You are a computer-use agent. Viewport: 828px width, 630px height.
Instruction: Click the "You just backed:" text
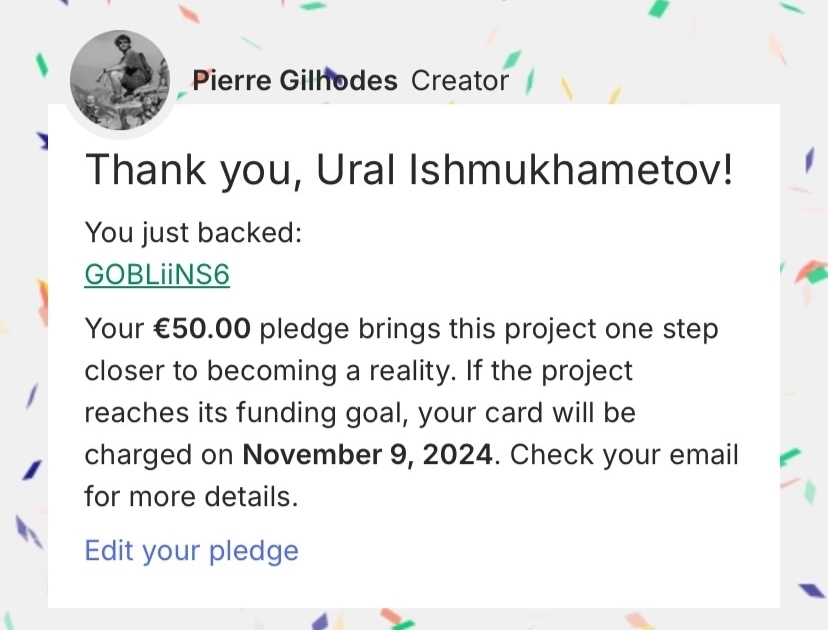click(193, 233)
